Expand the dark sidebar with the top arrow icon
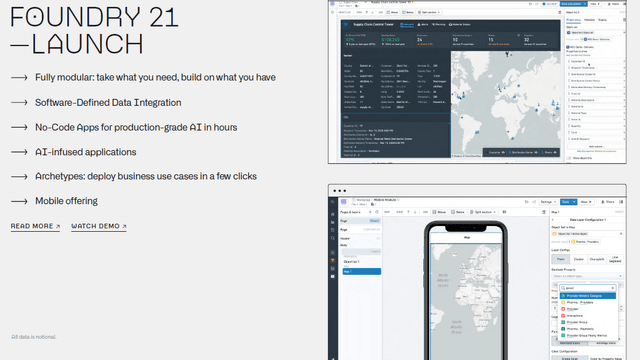The image size is (640, 360). click(333, 202)
